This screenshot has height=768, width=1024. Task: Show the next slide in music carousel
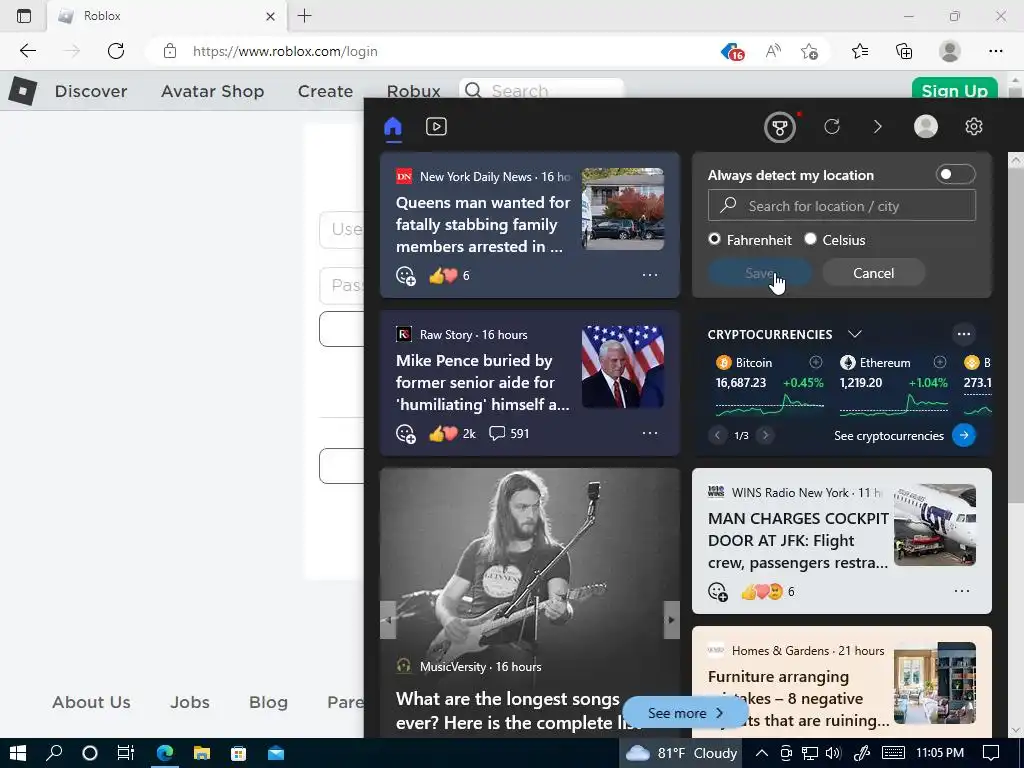[x=671, y=619]
